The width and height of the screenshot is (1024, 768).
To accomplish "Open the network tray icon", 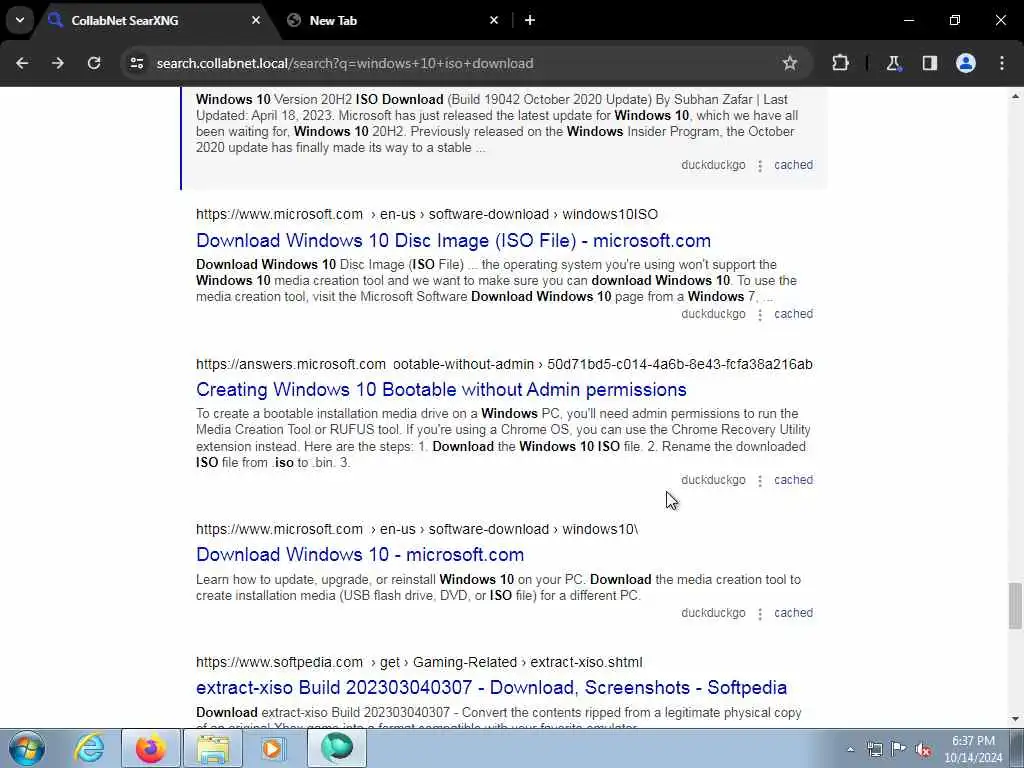I will coord(874,749).
